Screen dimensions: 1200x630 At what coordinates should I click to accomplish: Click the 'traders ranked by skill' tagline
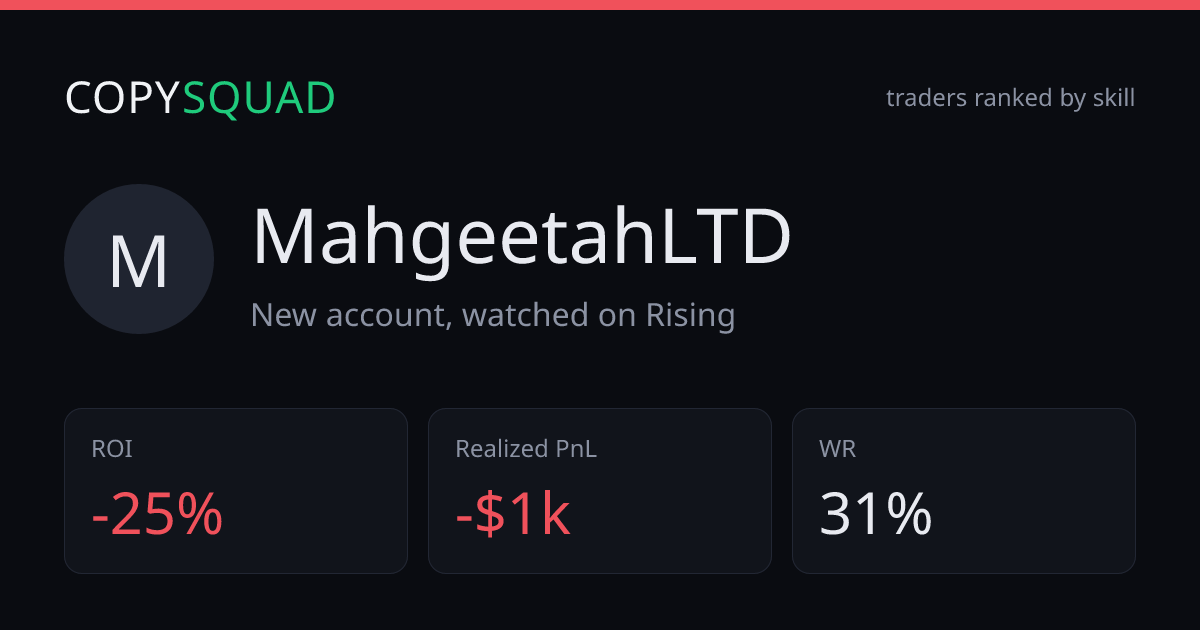coord(1010,98)
